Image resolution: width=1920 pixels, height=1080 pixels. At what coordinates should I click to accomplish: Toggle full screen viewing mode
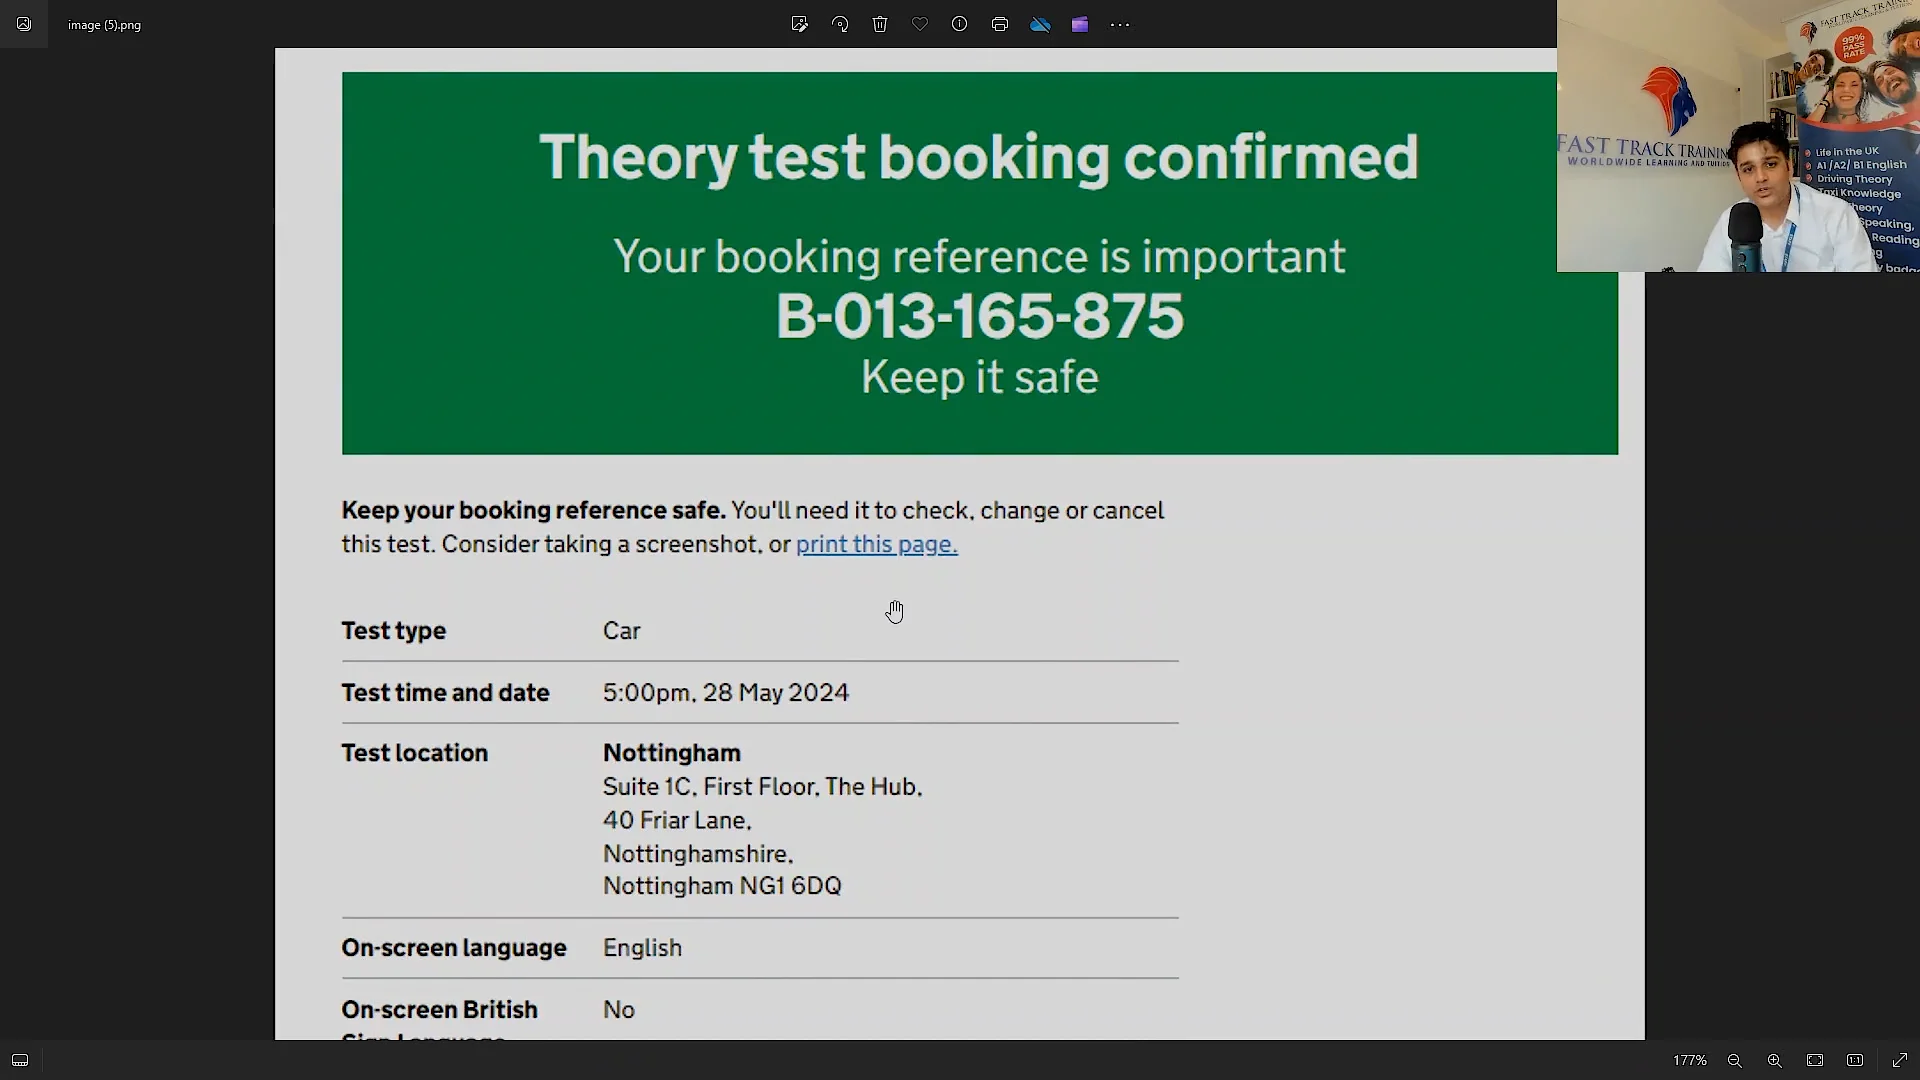1900,1060
